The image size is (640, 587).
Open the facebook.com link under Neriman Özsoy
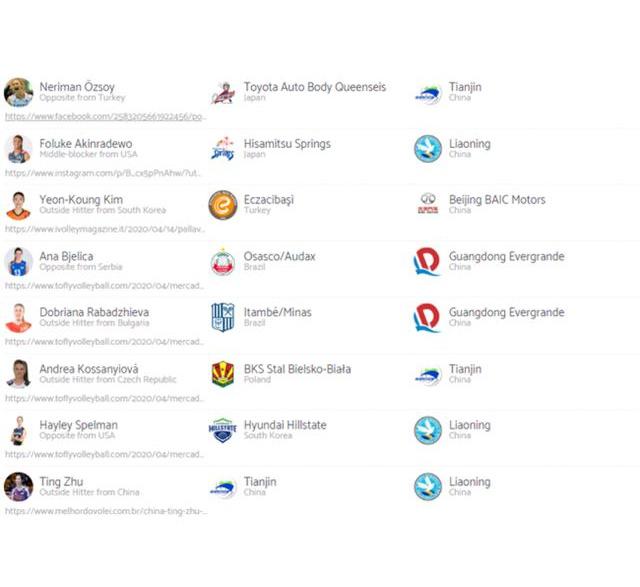coord(106,117)
